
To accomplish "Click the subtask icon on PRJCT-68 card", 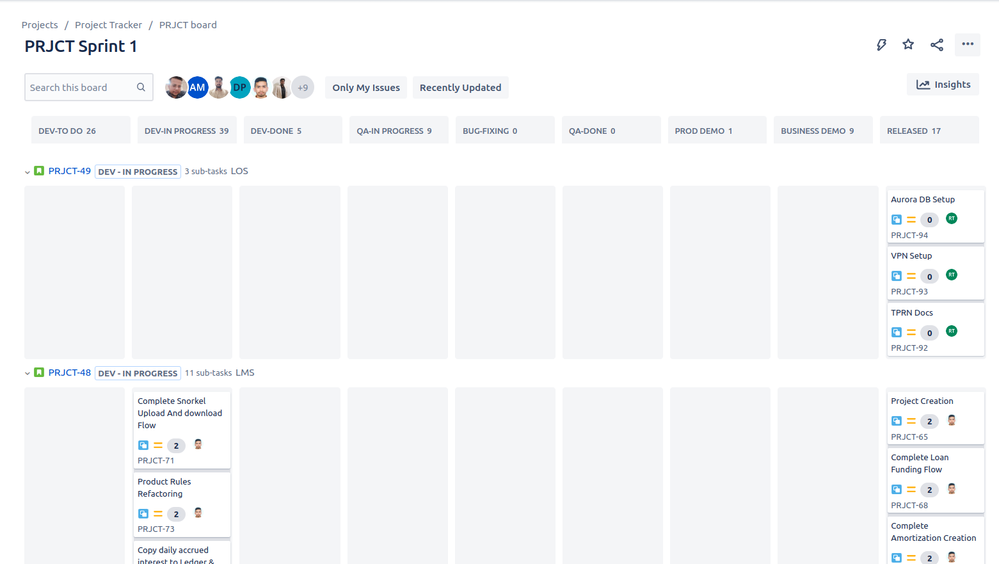I will click(x=896, y=489).
